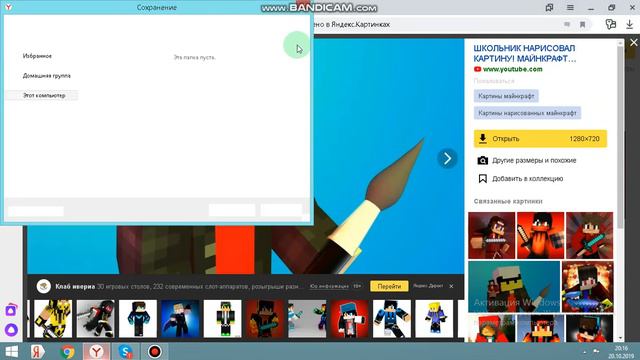This screenshot has width=640, height=360.
Task: Open Yandex red Я taskbar icon
Action: click(37, 351)
